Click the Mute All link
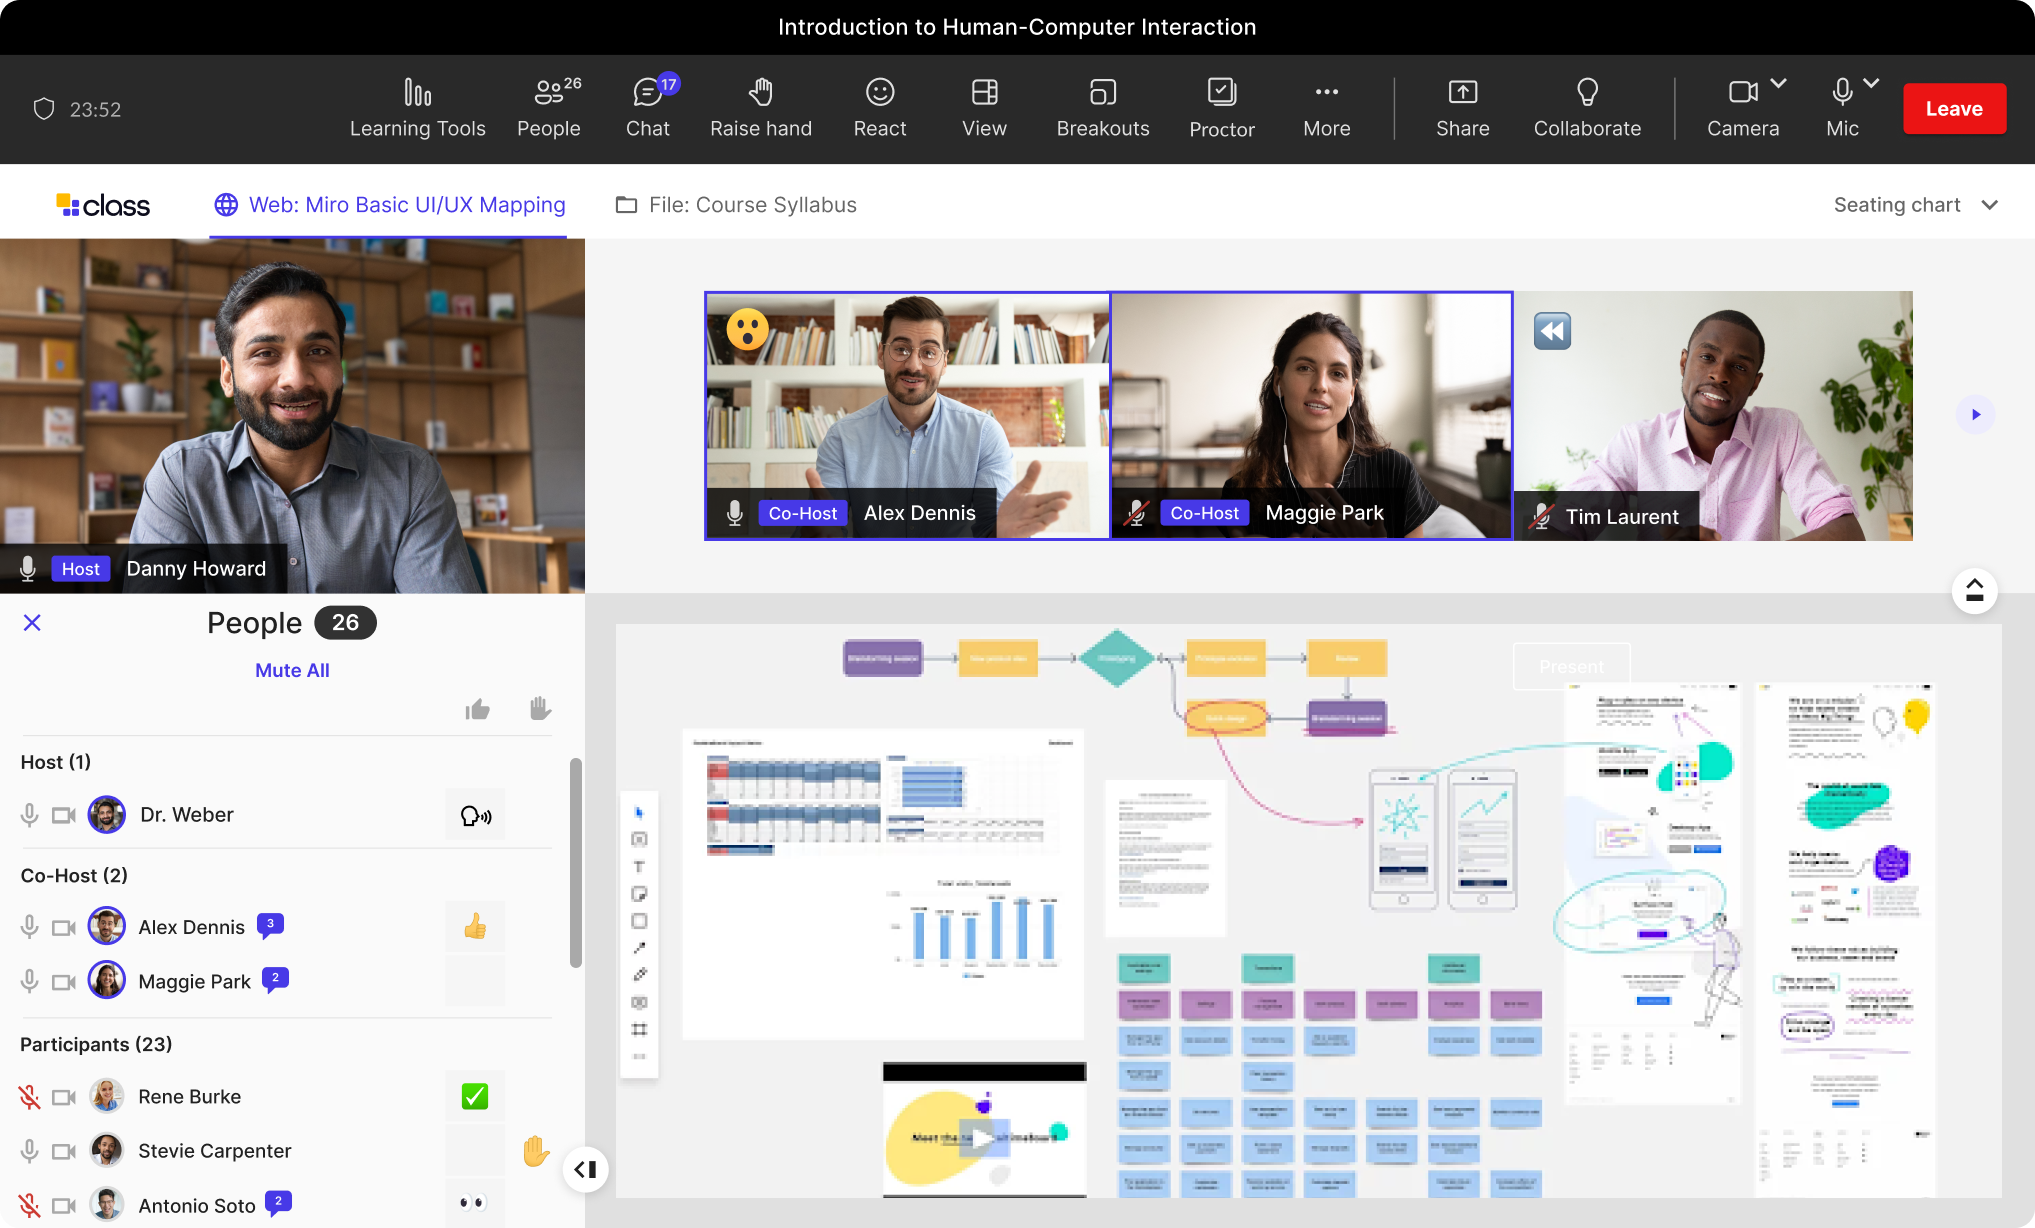 (x=292, y=670)
